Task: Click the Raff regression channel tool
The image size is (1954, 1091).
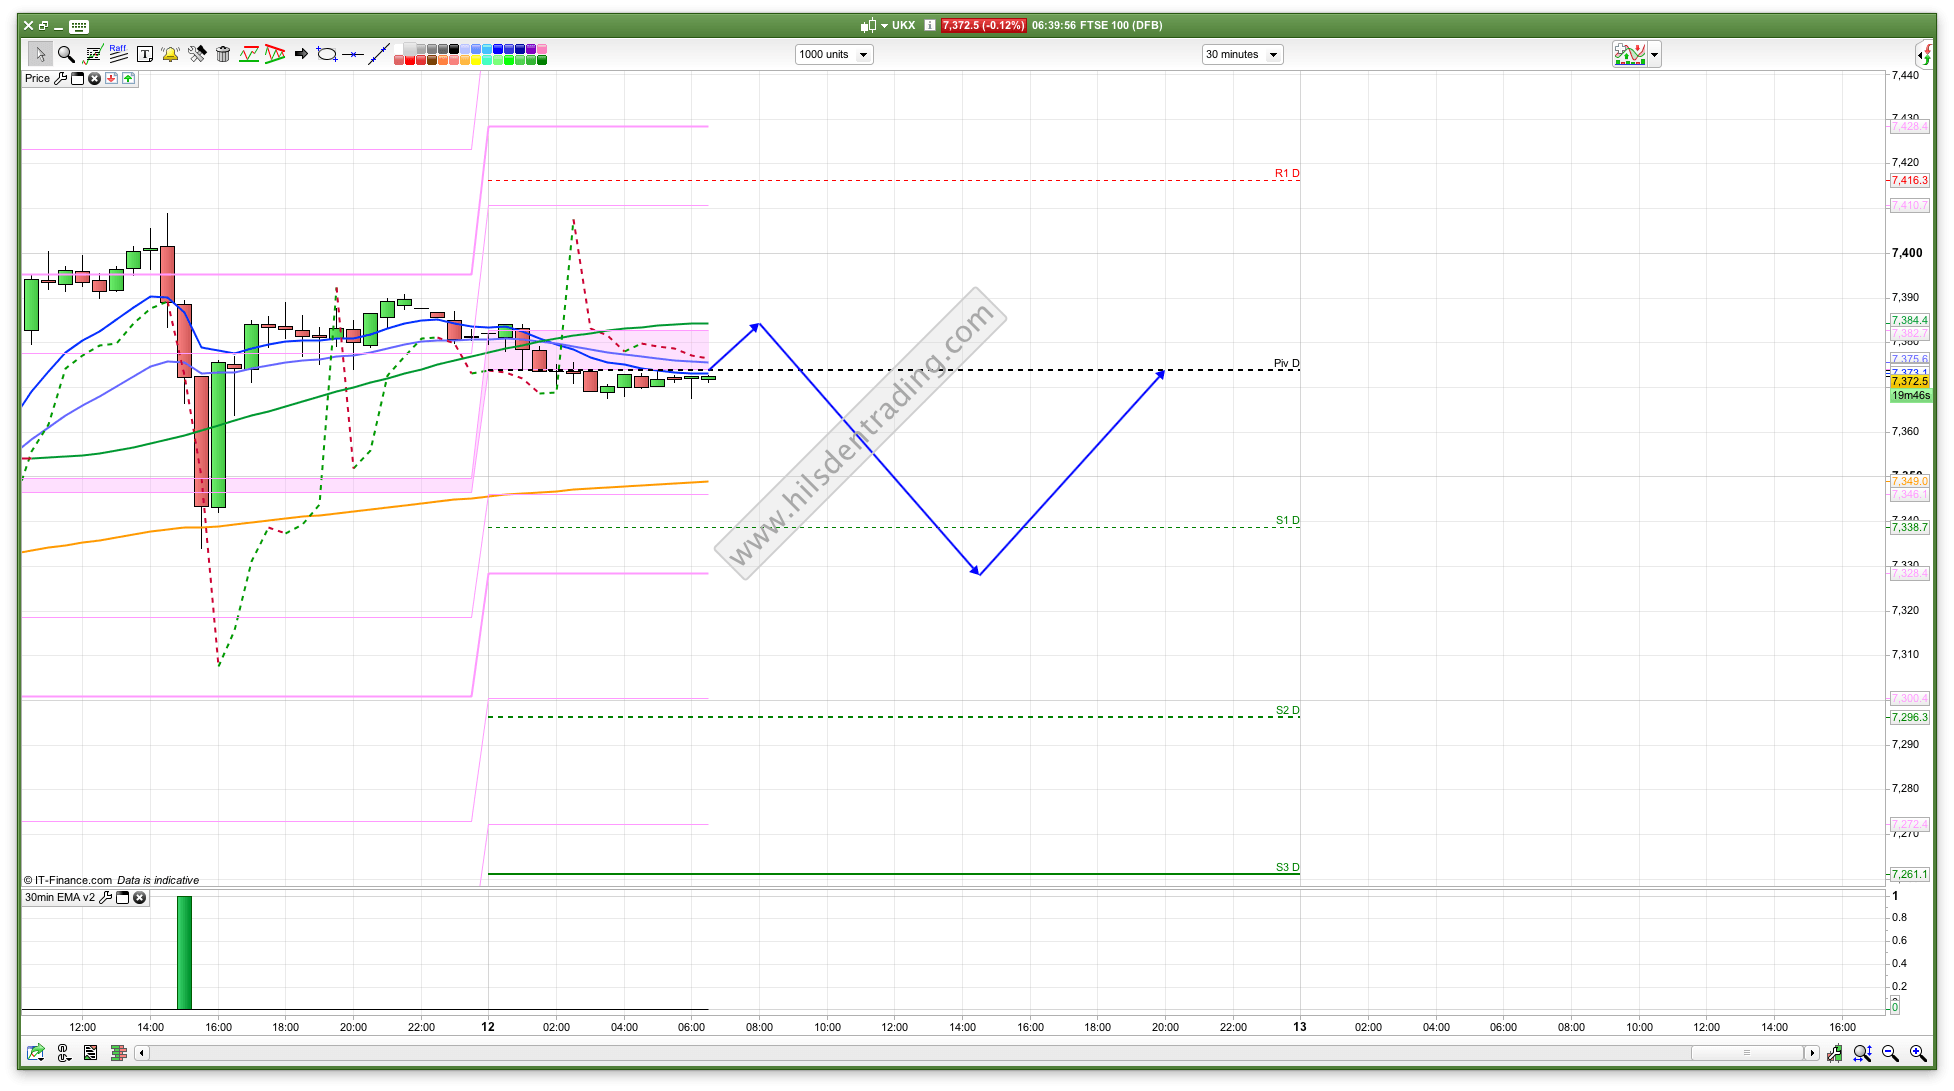Action: pos(118,54)
